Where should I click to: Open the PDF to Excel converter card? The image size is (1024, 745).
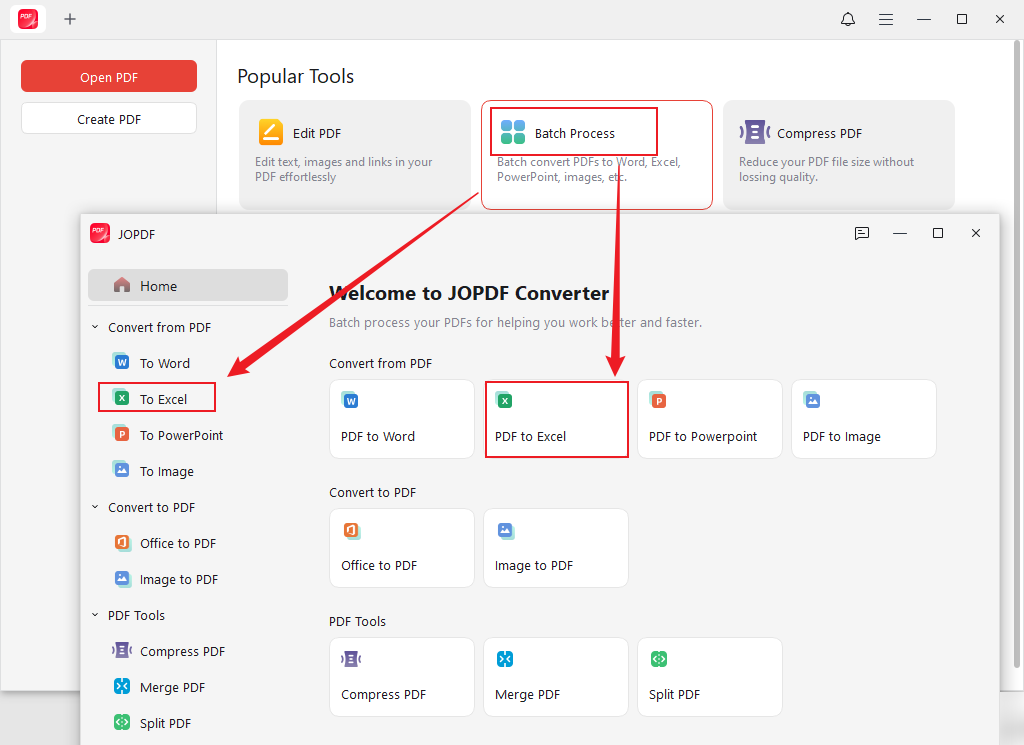pos(556,419)
